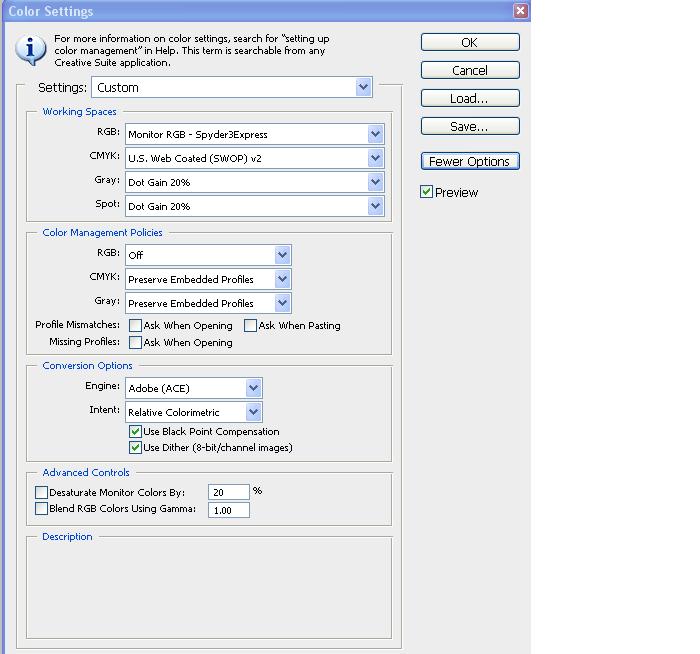The width and height of the screenshot is (700, 654).
Task: Open the Settings preset dropdown
Action: [363, 88]
